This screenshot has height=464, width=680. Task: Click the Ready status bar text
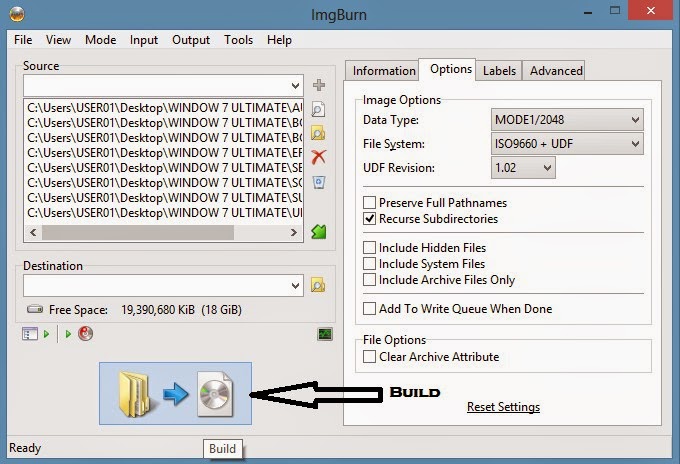25,448
